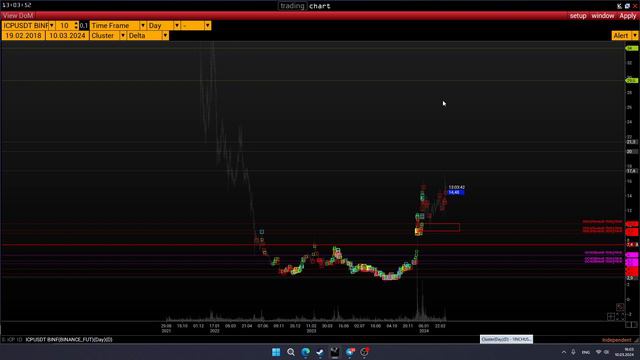Click the Apply button
Screen dimensions: 640x360
pos(628,16)
